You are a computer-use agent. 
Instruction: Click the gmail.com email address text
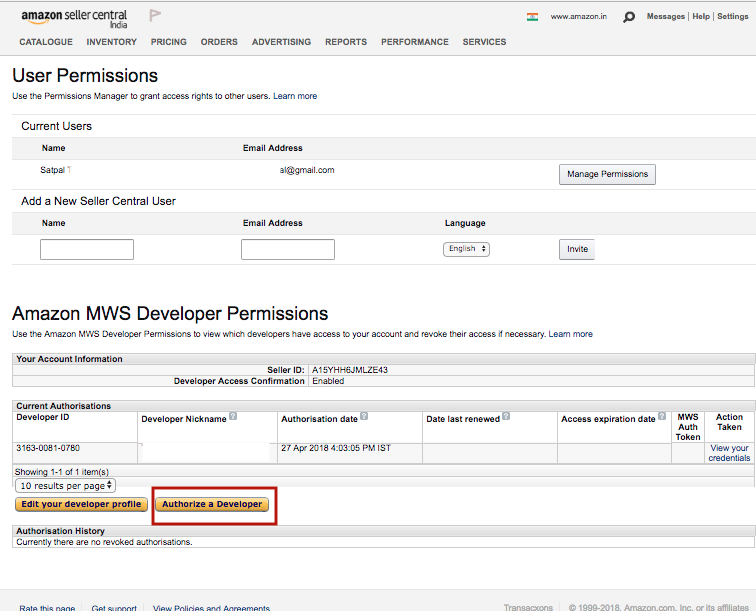coord(307,170)
